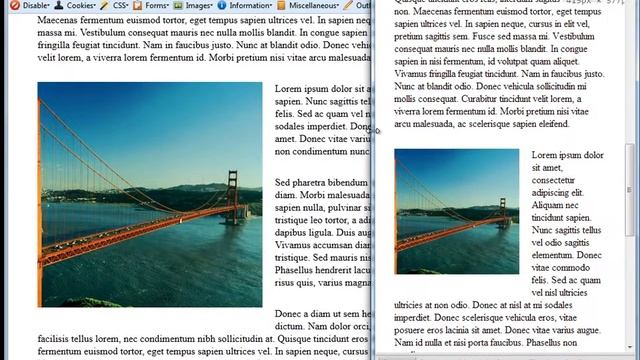Open the Information toolbar menu

244,5
